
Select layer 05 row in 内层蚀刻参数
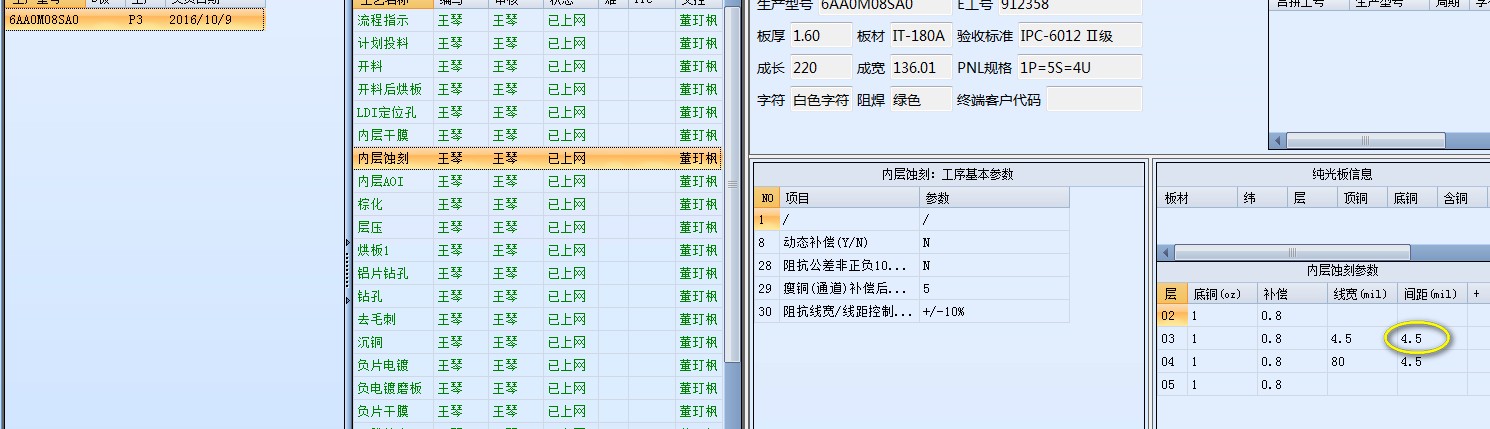(1323, 385)
